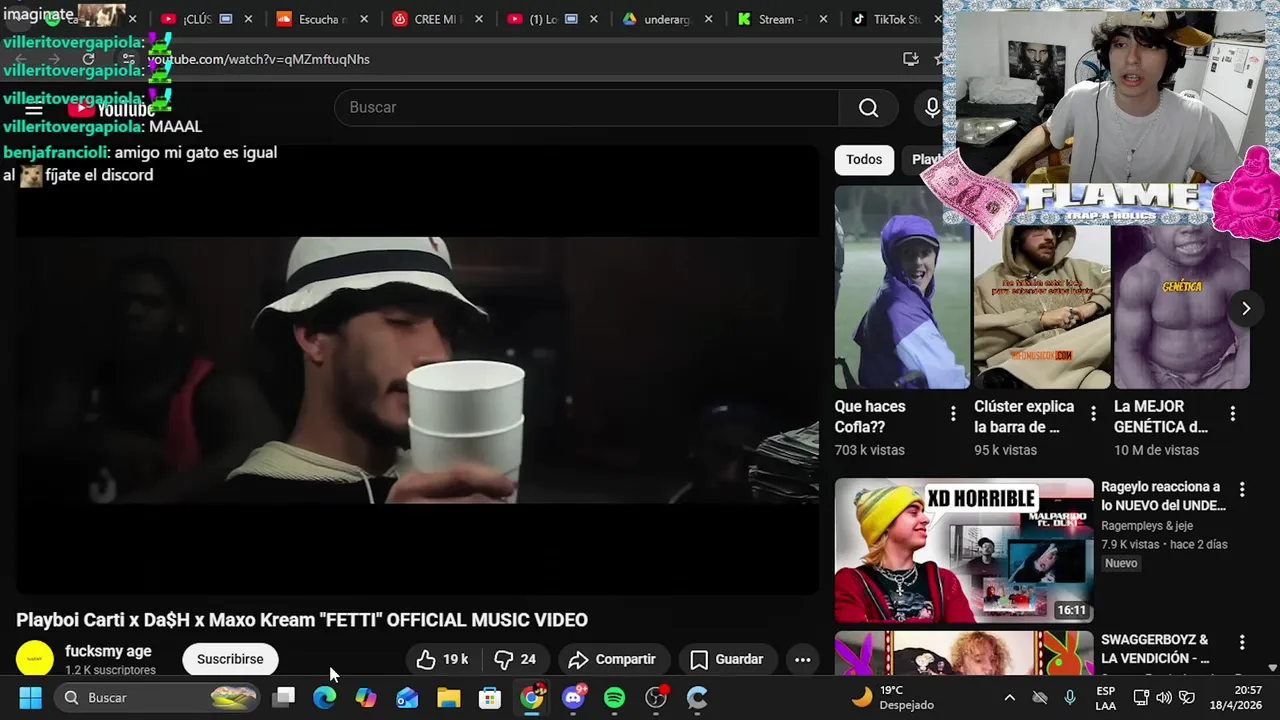1280x720 pixels.
Task: Open the volume icon in the system tray
Action: pos(1163,697)
